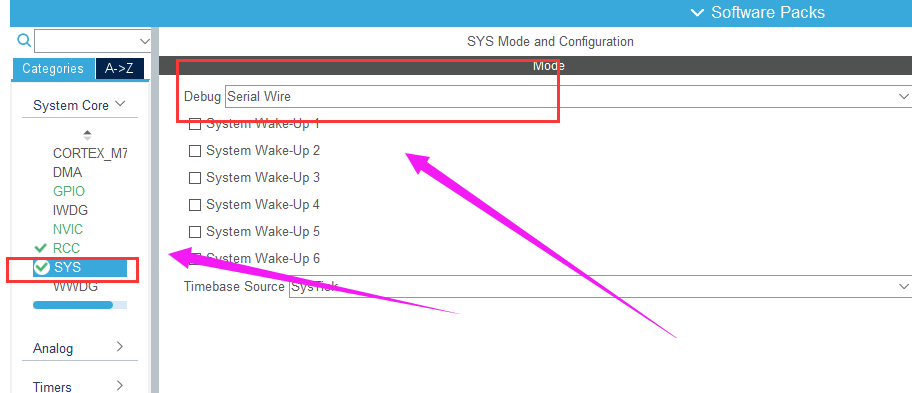
Task: Click the Mode section header bar
Action: (535, 66)
